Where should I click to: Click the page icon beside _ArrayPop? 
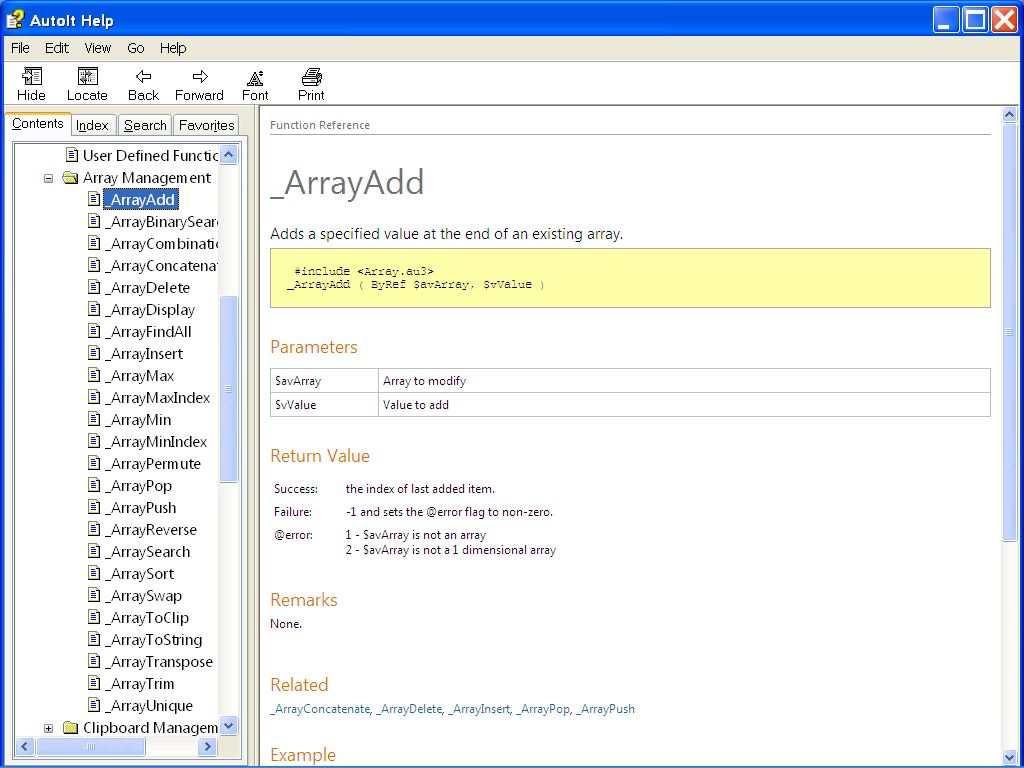pyautogui.click(x=95, y=485)
